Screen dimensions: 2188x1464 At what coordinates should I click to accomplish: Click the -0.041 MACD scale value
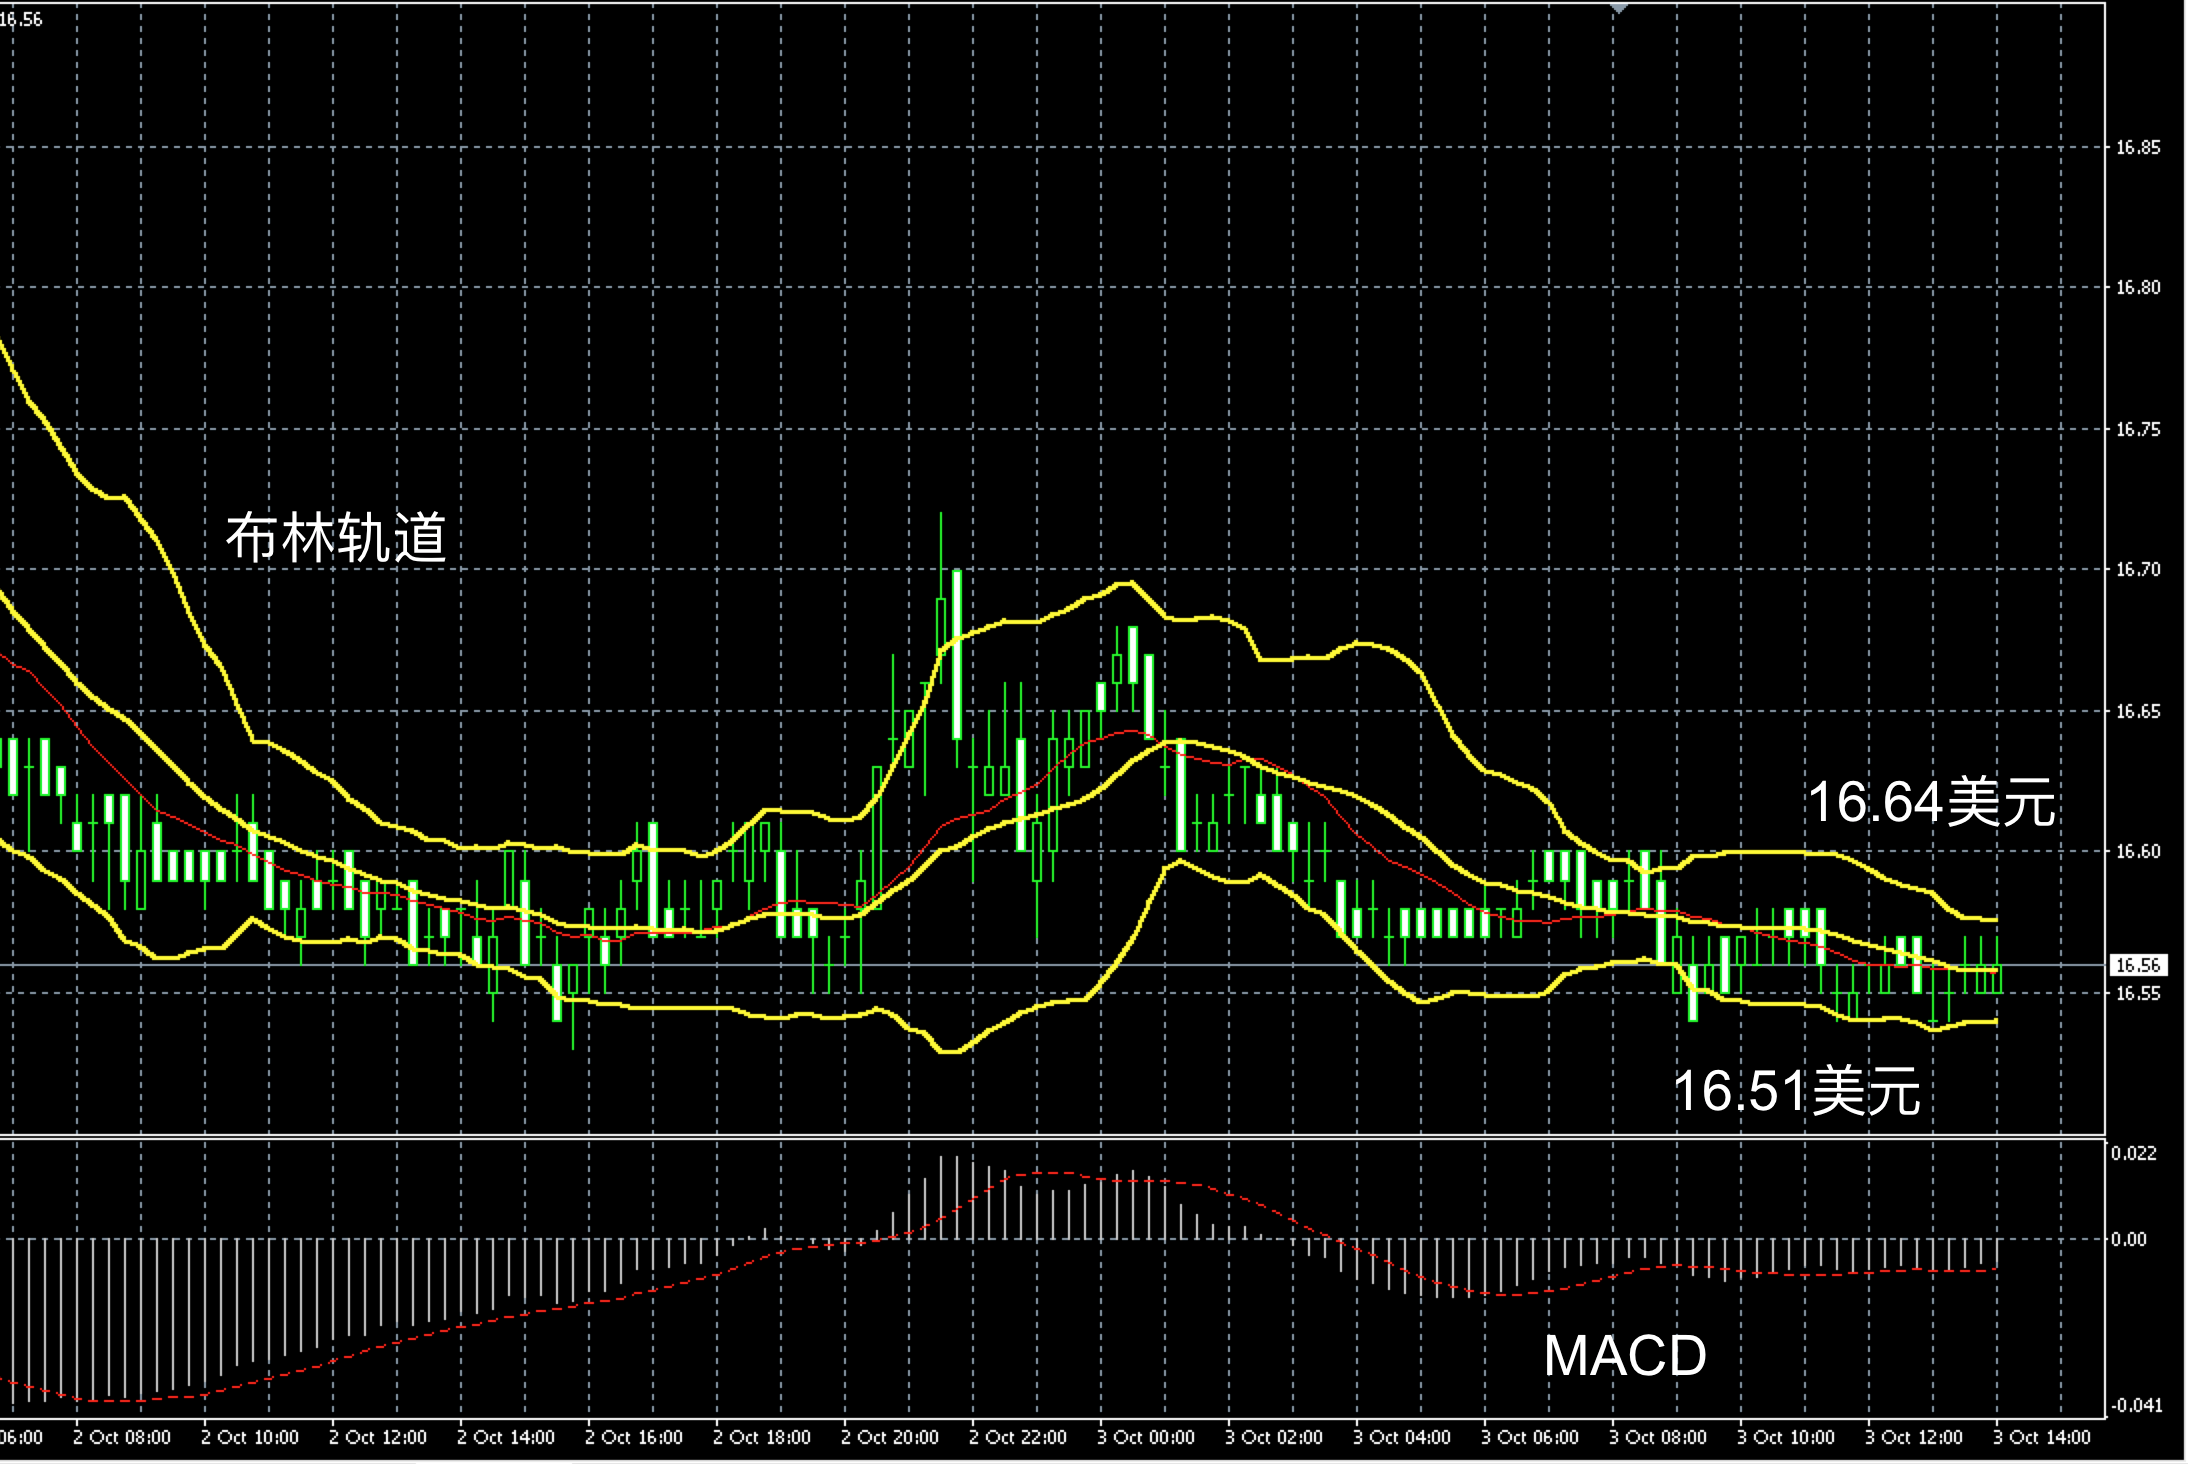[x=2135, y=1406]
